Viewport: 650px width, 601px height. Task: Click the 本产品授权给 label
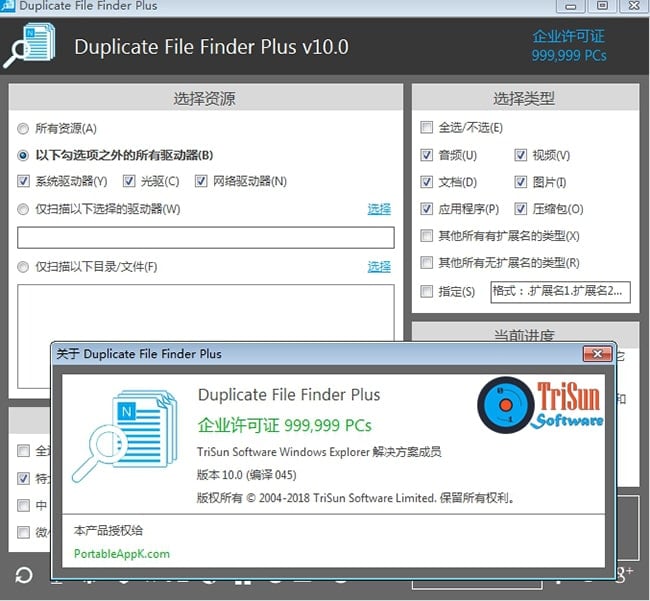click(x=108, y=531)
